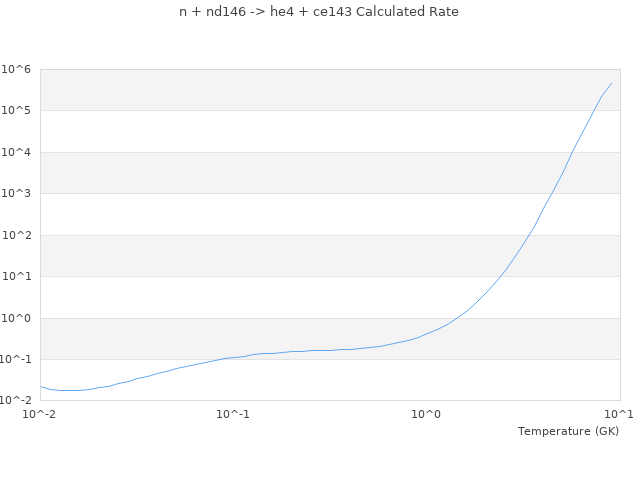The image size is (640, 480).
Task: Click the 10^0 label on the x-axis
Action: point(427,414)
